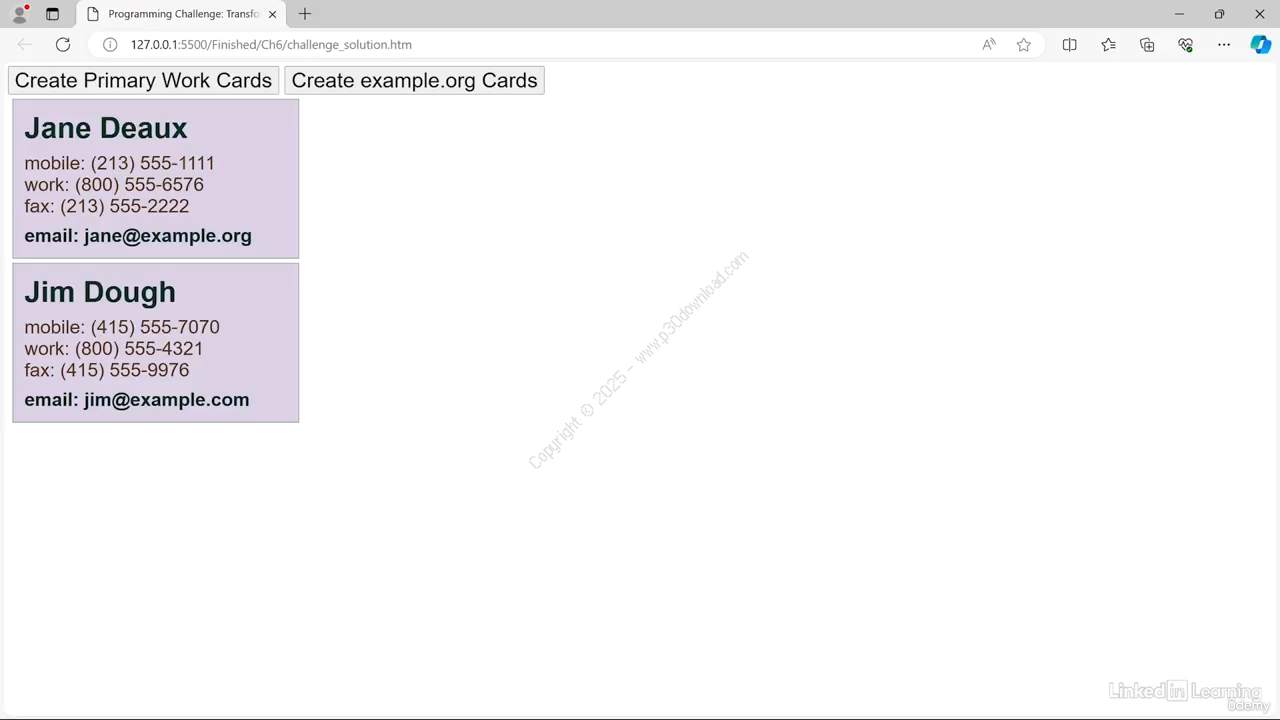This screenshot has width=1280, height=720.
Task: Select email: jim@example.com text
Action: 137,400
